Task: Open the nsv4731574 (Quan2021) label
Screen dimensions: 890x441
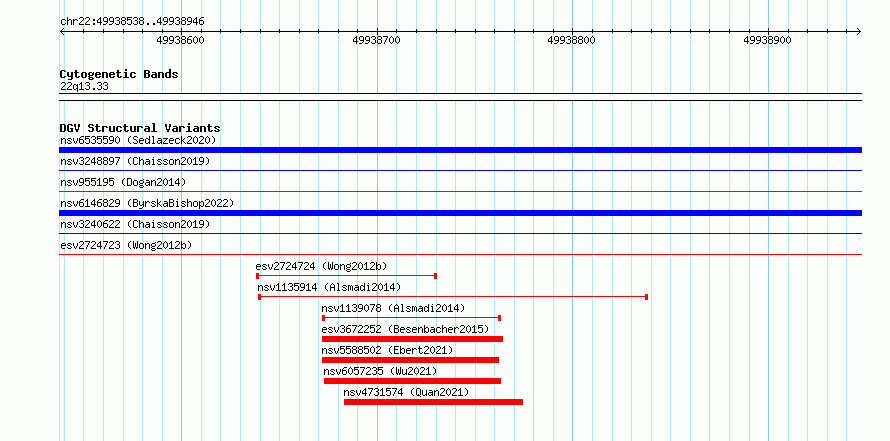Action: [x=406, y=392]
